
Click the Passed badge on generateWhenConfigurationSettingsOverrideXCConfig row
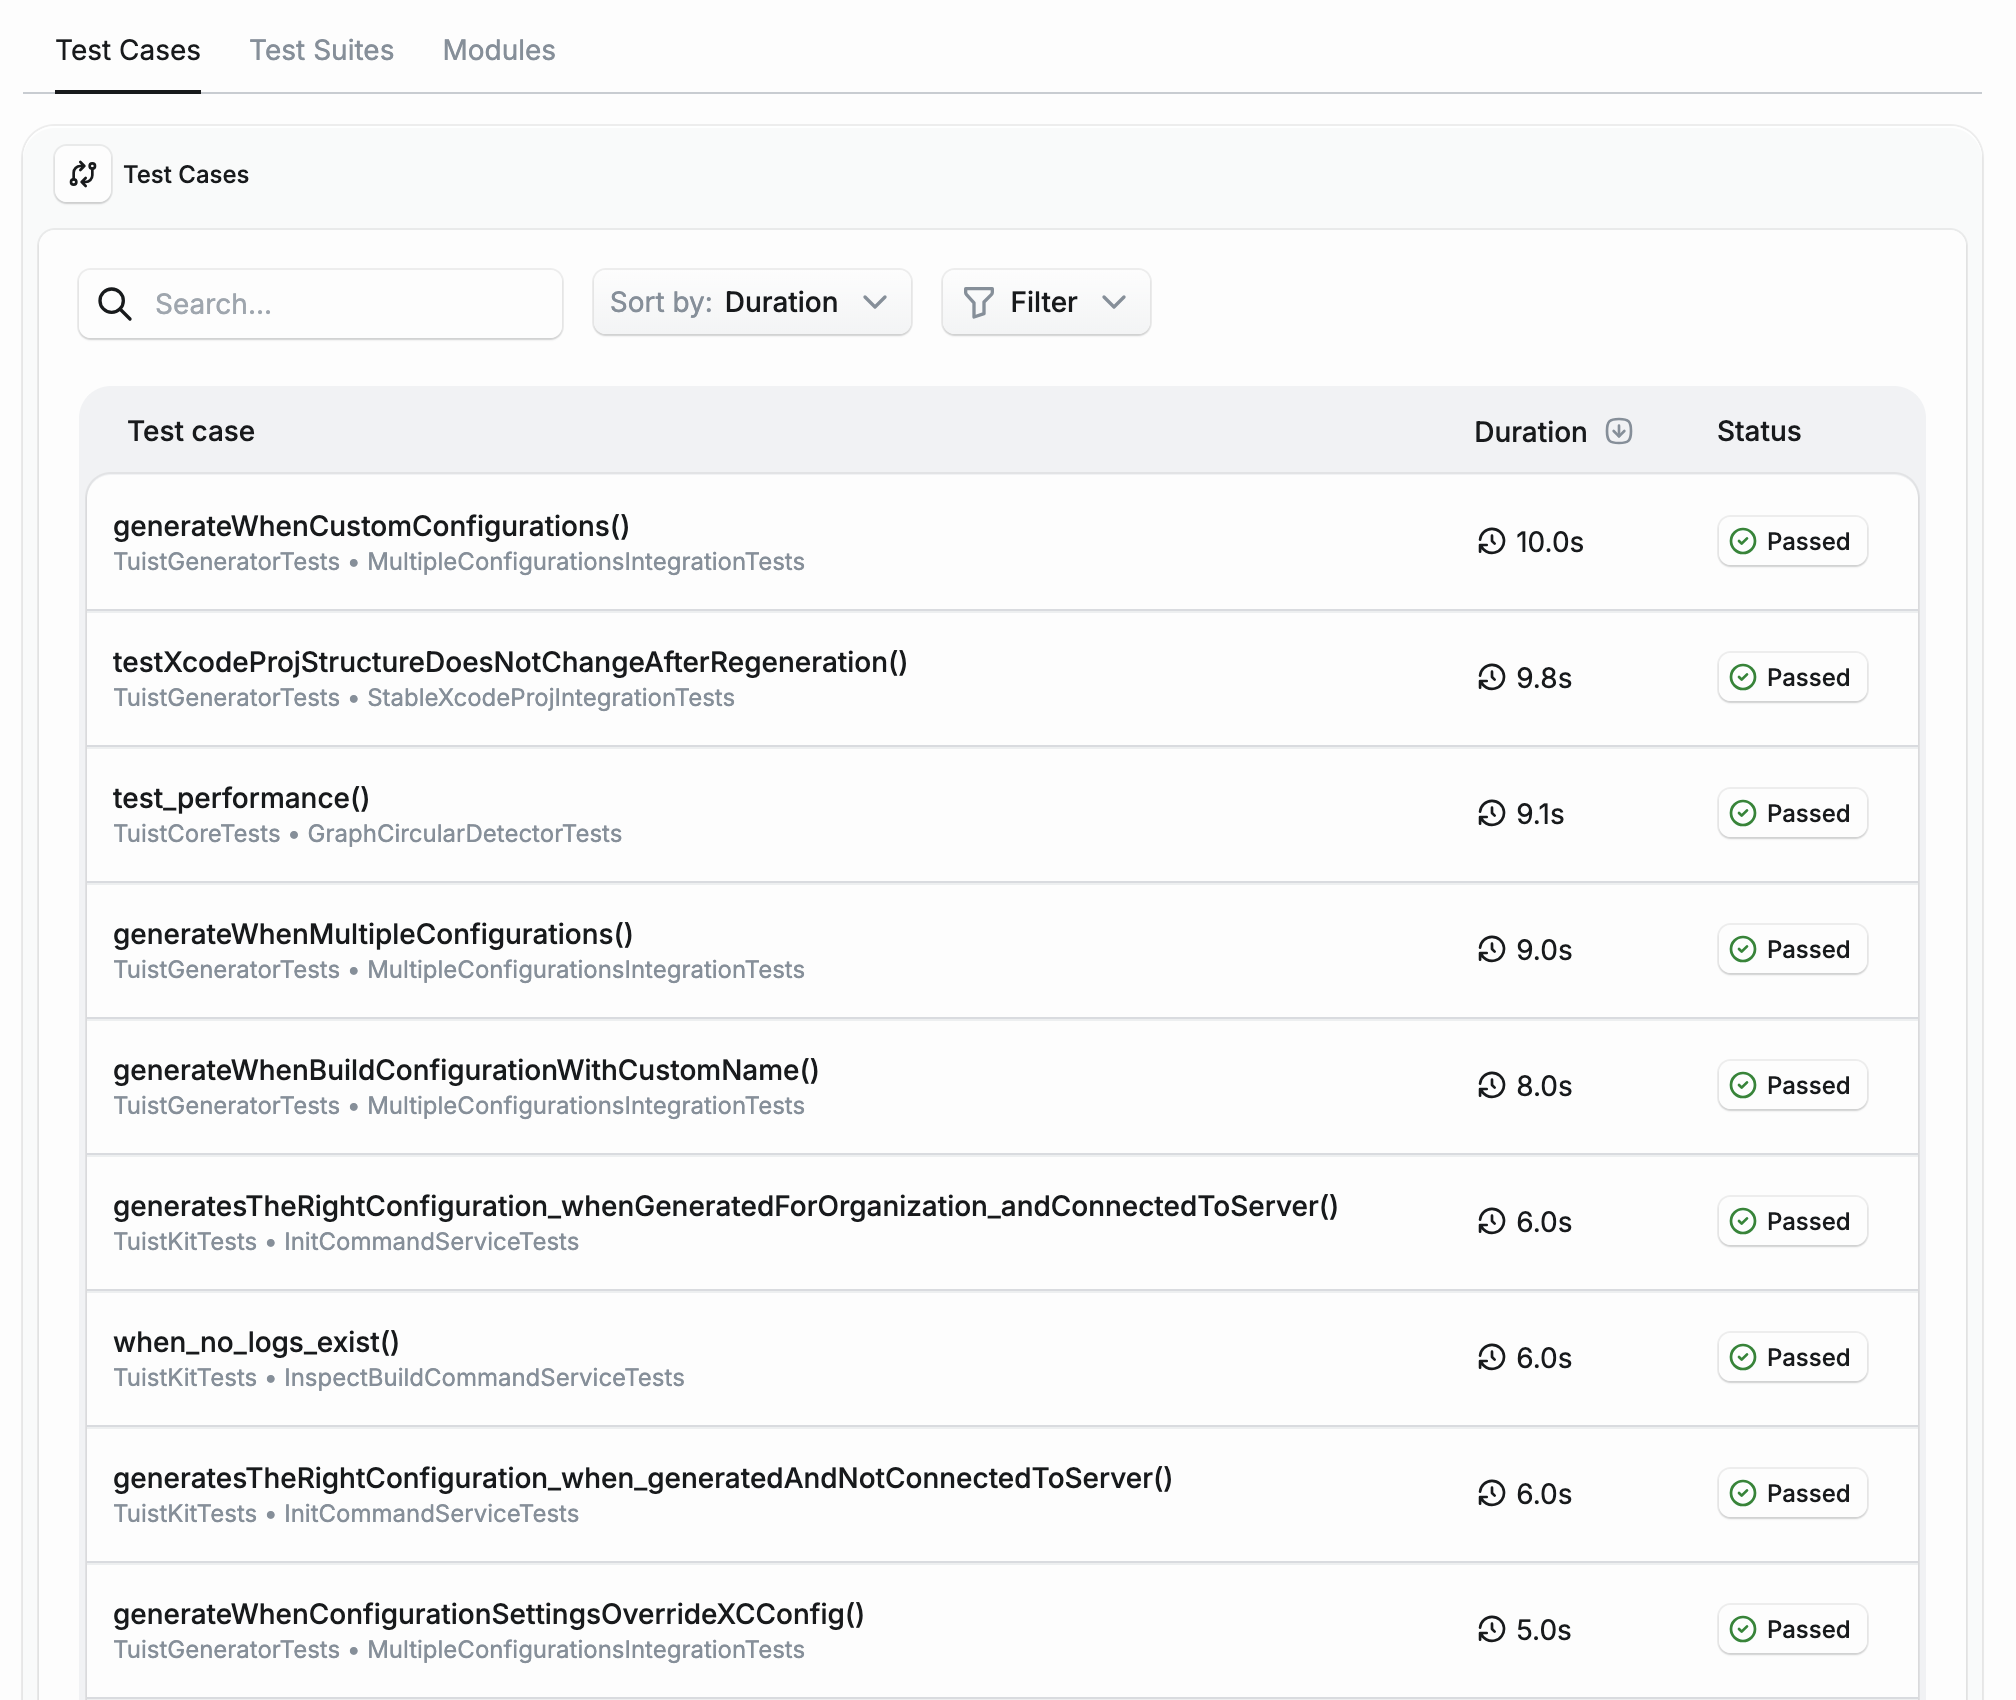click(1792, 1629)
